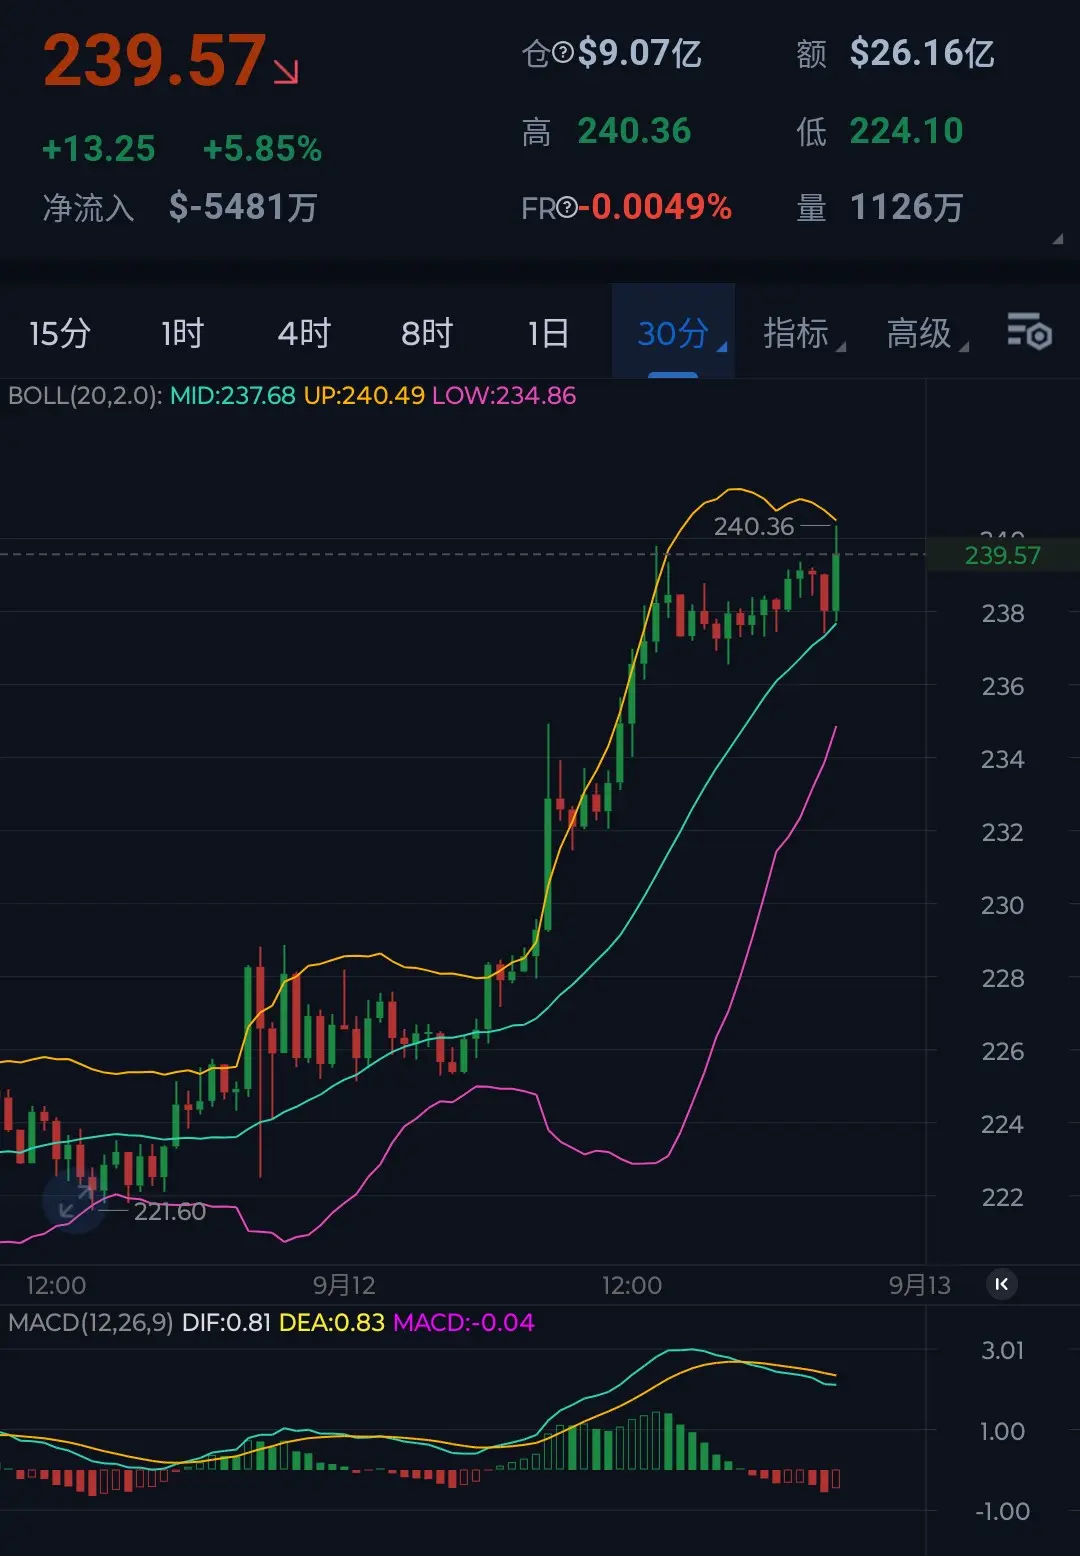Viewport: 1080px width, 1556px height.
Task: Tap the 240.36 high marker on chart
Action: click(x=753, y=526)
